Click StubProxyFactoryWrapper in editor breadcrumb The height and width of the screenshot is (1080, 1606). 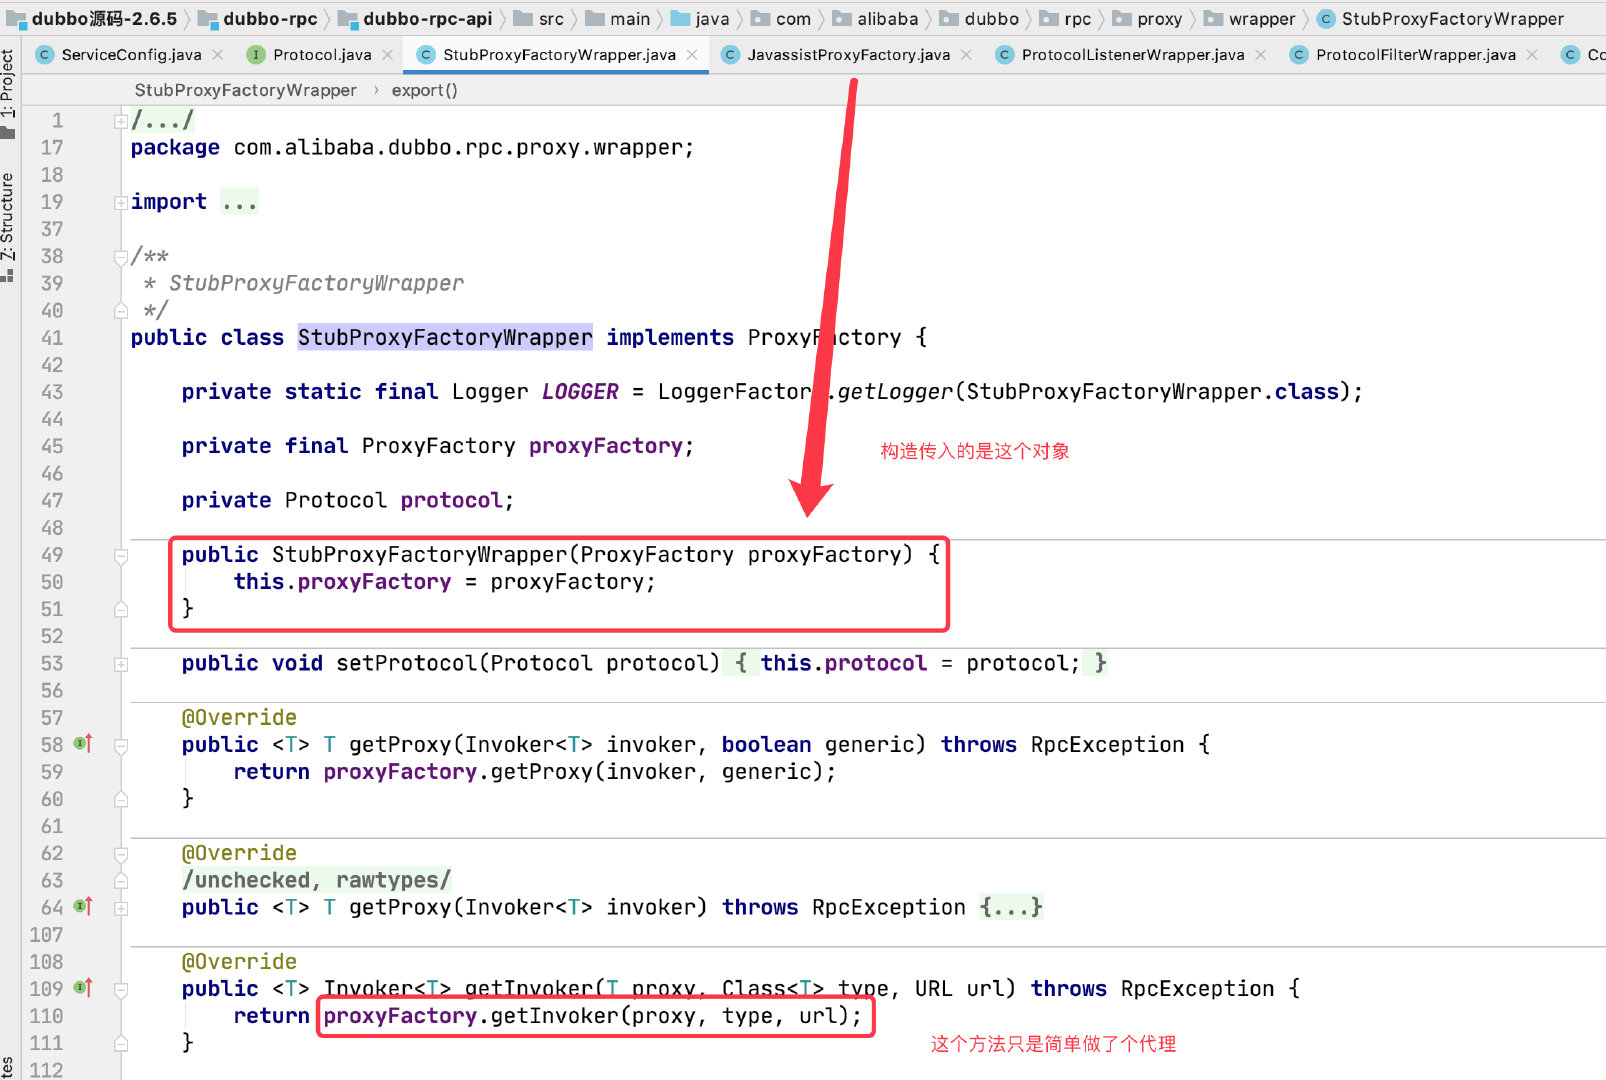(x=245, y=90)
